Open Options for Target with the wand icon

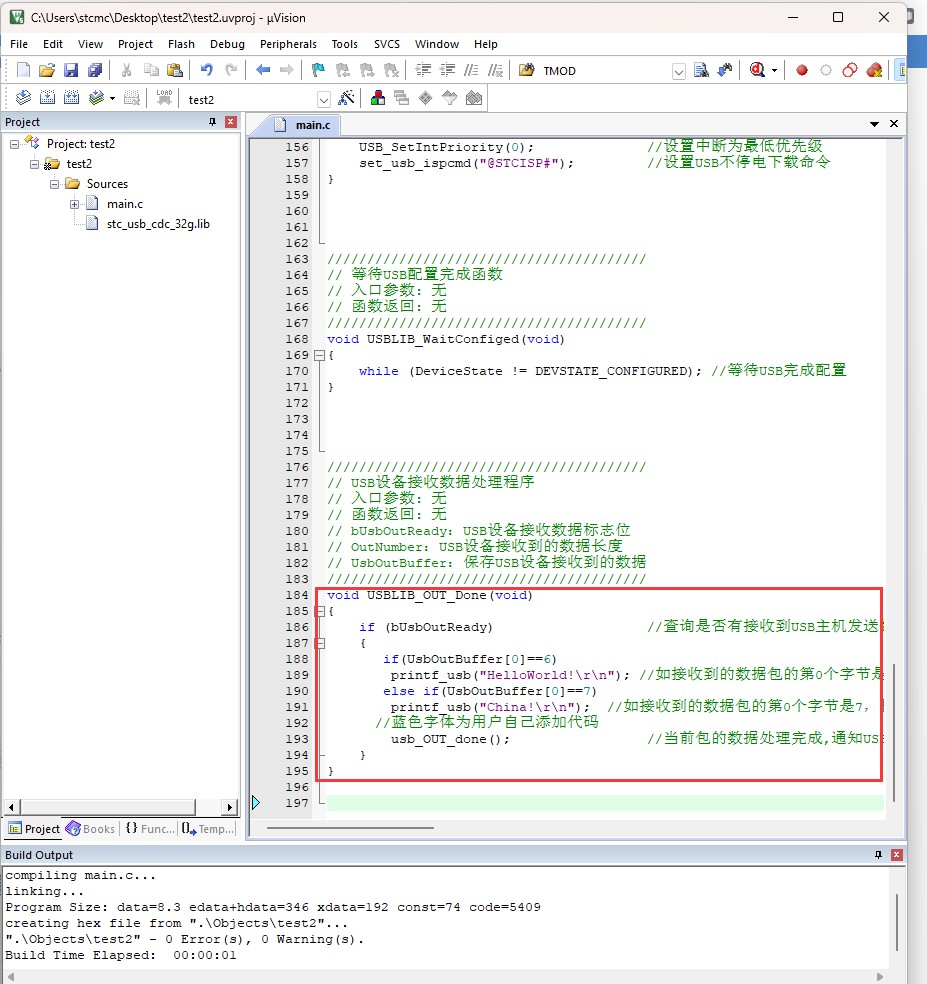click(x=346, y=98)
